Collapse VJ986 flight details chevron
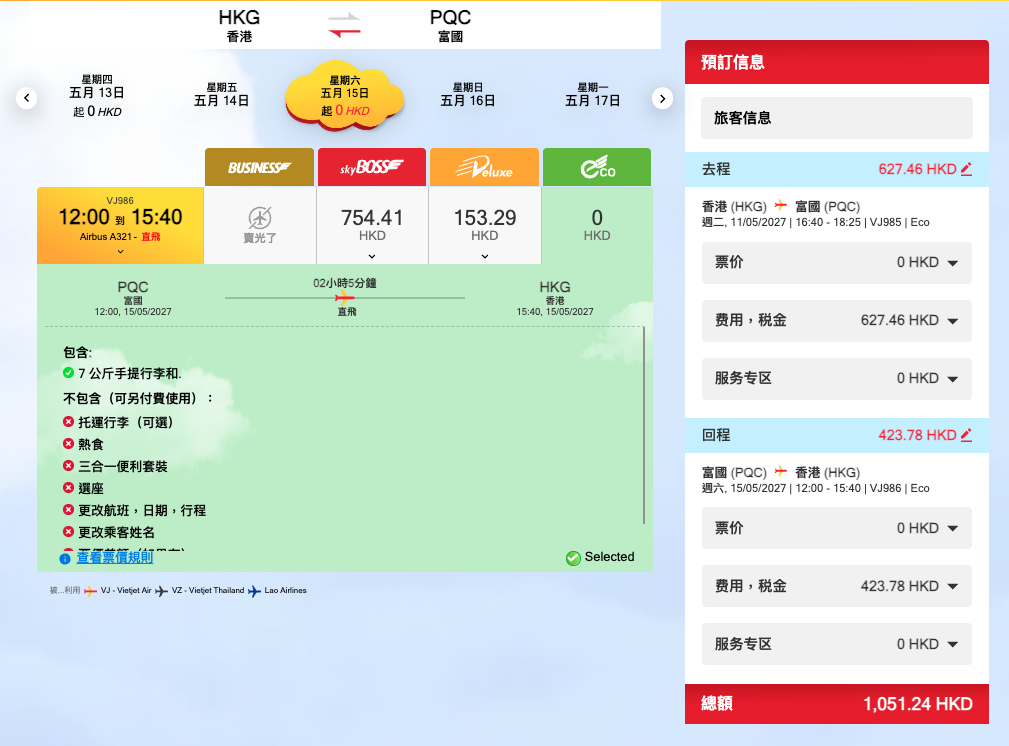 (120, 252)
